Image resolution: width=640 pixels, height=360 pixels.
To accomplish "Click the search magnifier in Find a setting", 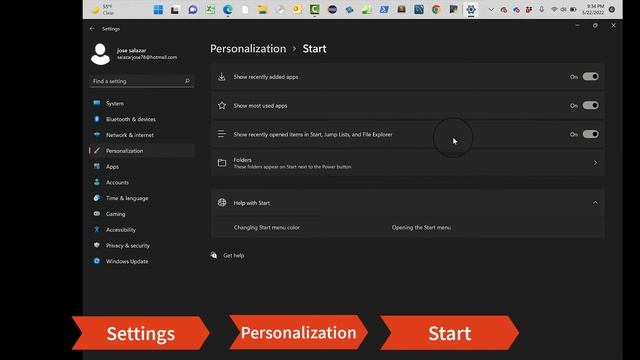I will [187, 81].
